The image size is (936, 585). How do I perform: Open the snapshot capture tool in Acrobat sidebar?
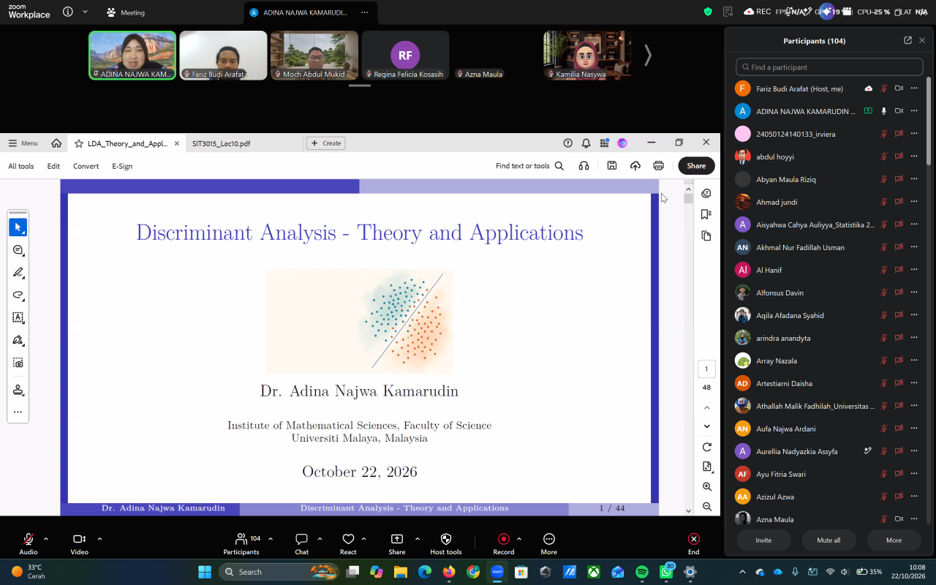18,363
